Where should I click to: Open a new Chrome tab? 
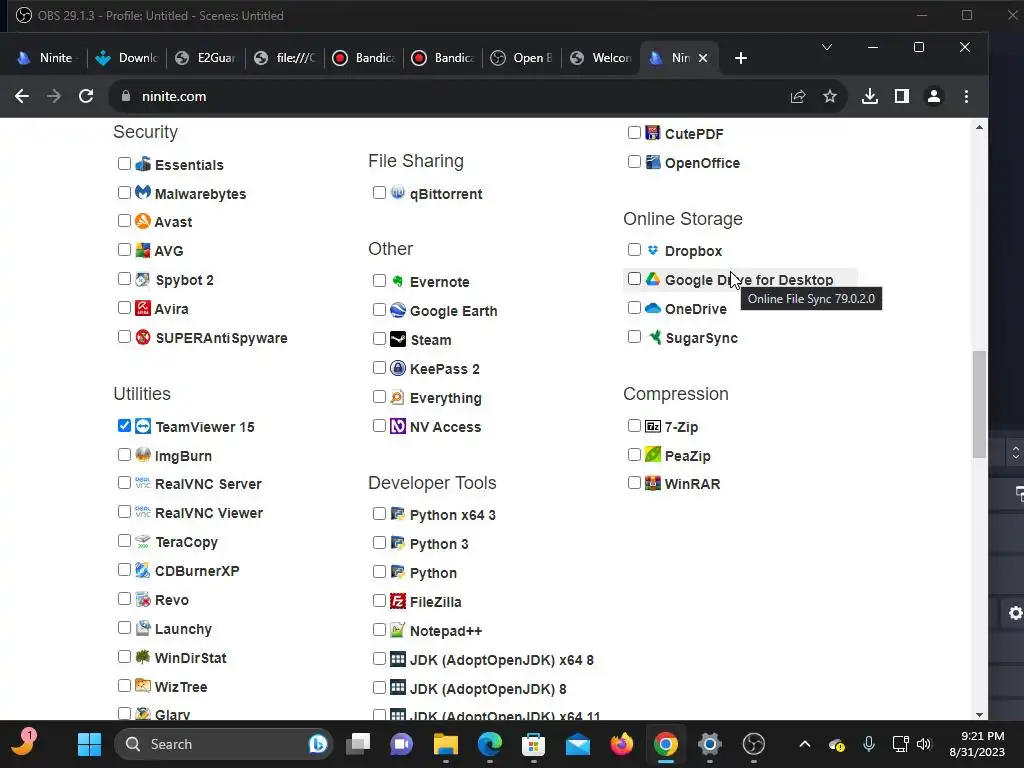point(741,58)
